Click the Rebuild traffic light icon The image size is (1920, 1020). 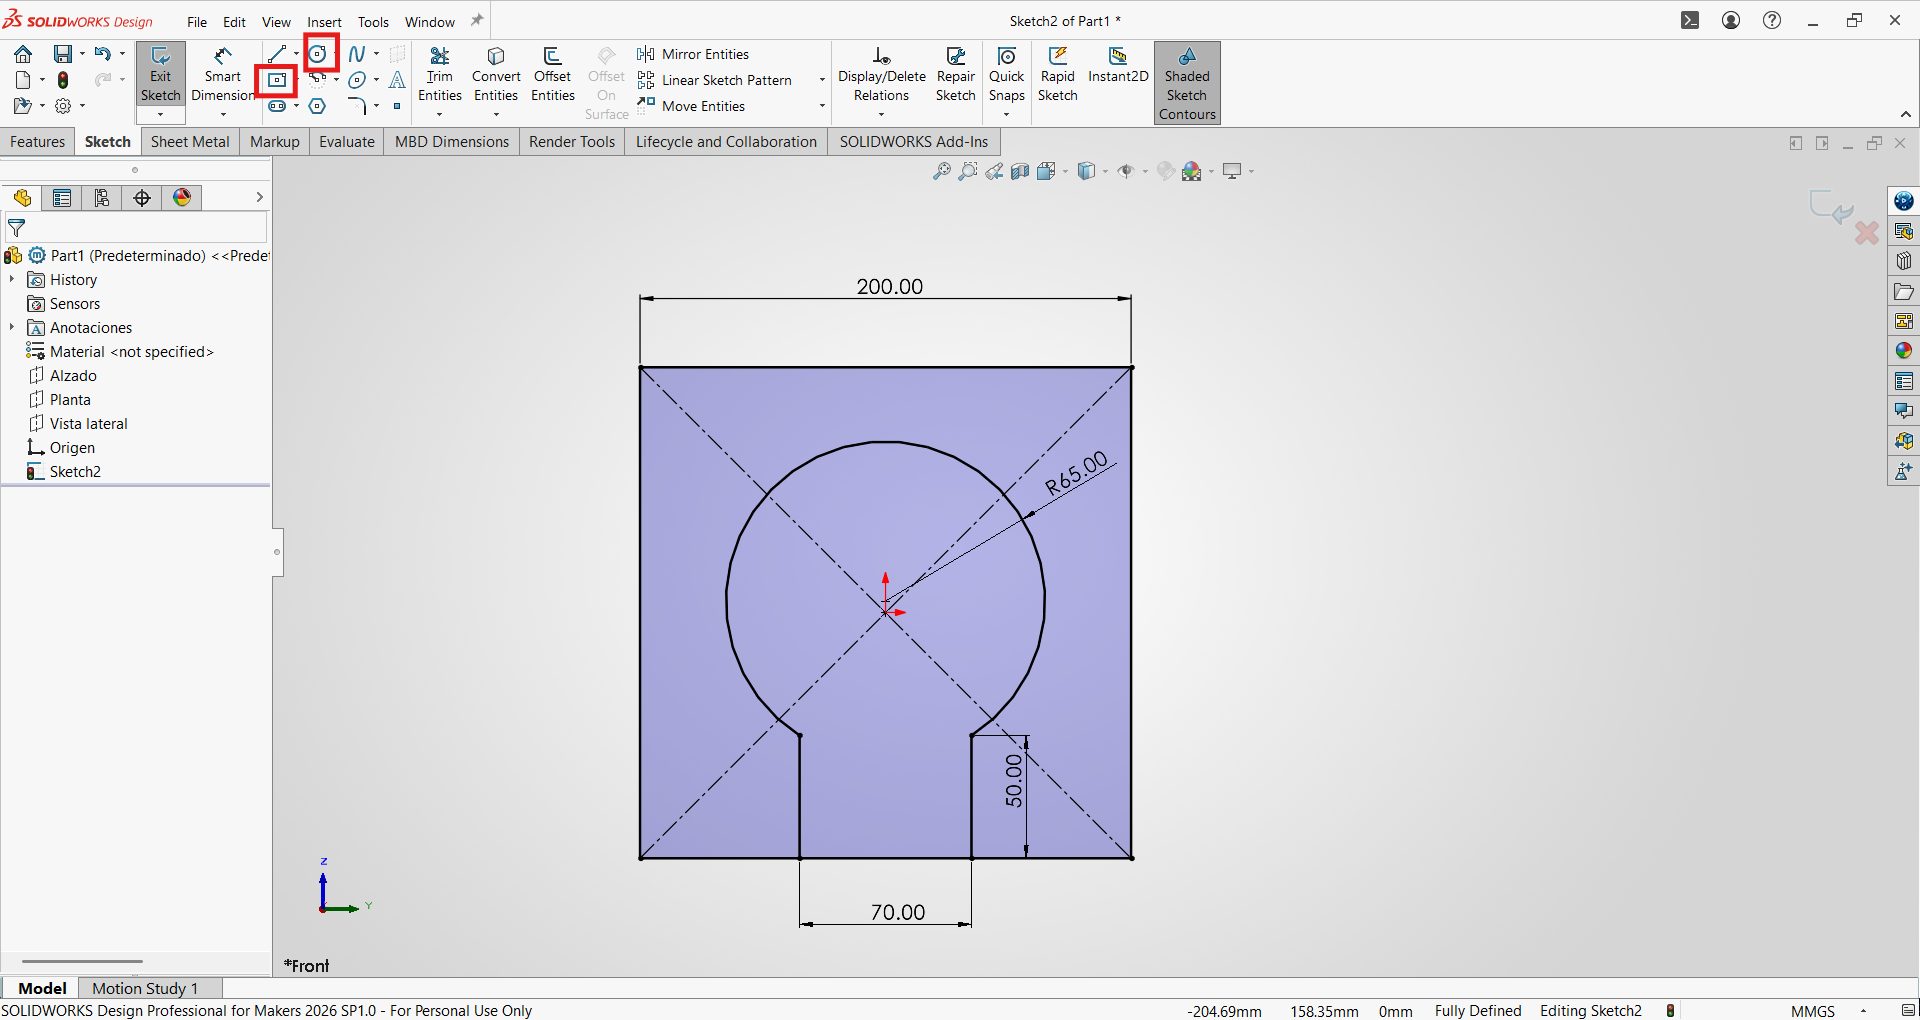[63, 80]
